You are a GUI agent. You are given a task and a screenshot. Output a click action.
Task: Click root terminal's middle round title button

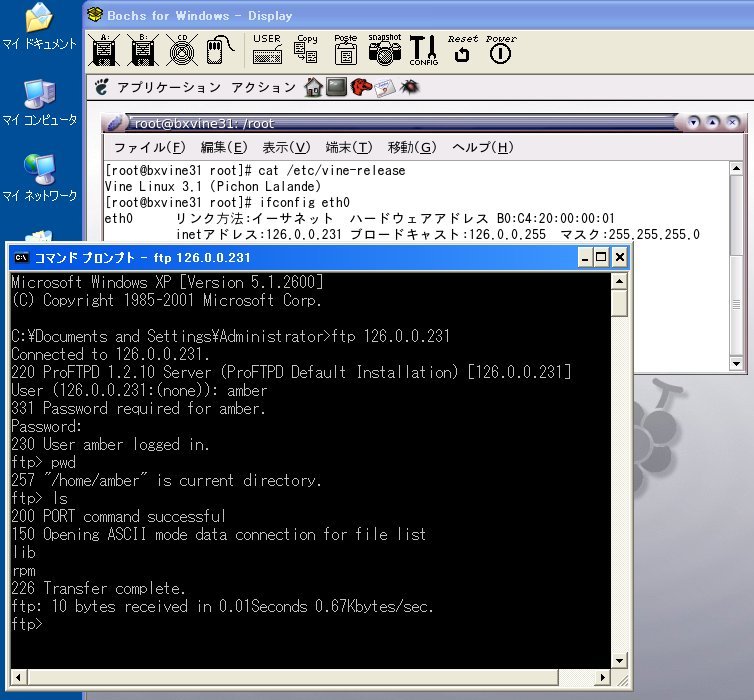pos(712,123)
